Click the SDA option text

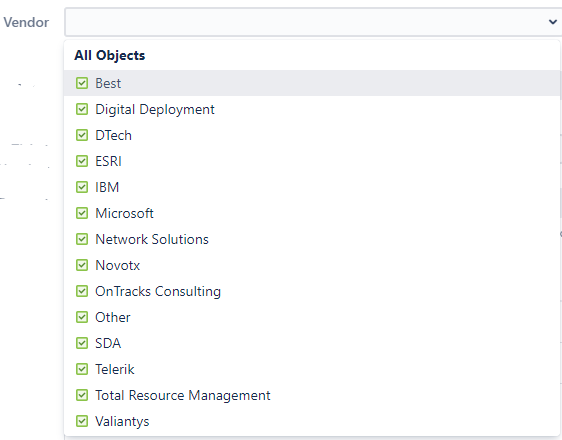tap(108, 343)
